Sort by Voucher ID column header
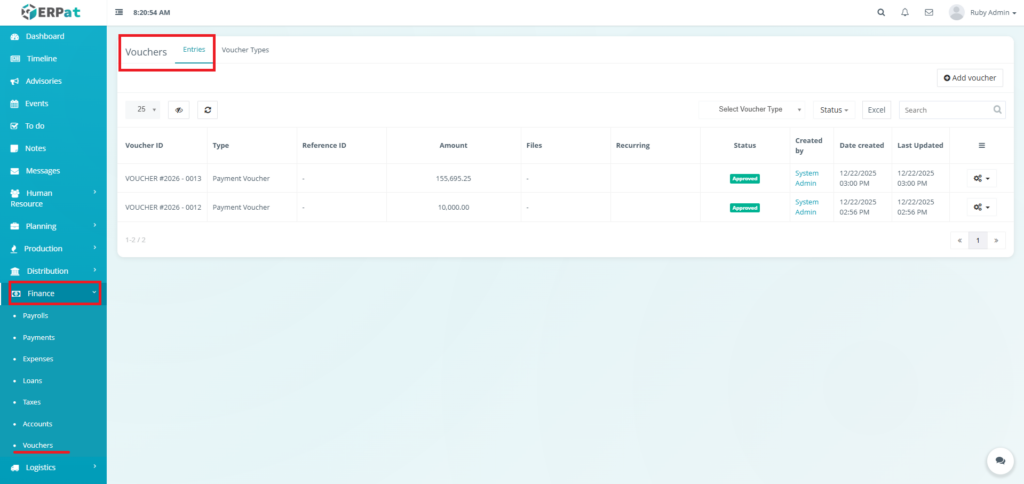The width and height of the screenshot is (1024, 484). point(163,146)
